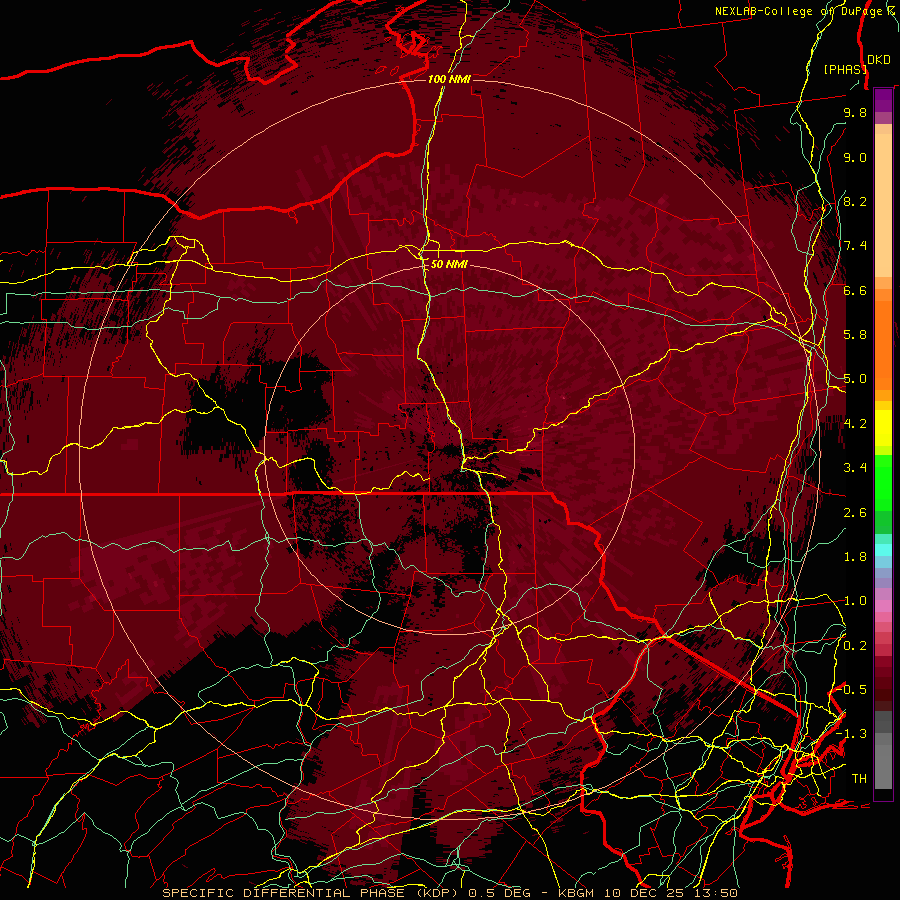900x900 pixels.
Task: Click the 9.8 value on the color scale
Action: pos(855,112)
